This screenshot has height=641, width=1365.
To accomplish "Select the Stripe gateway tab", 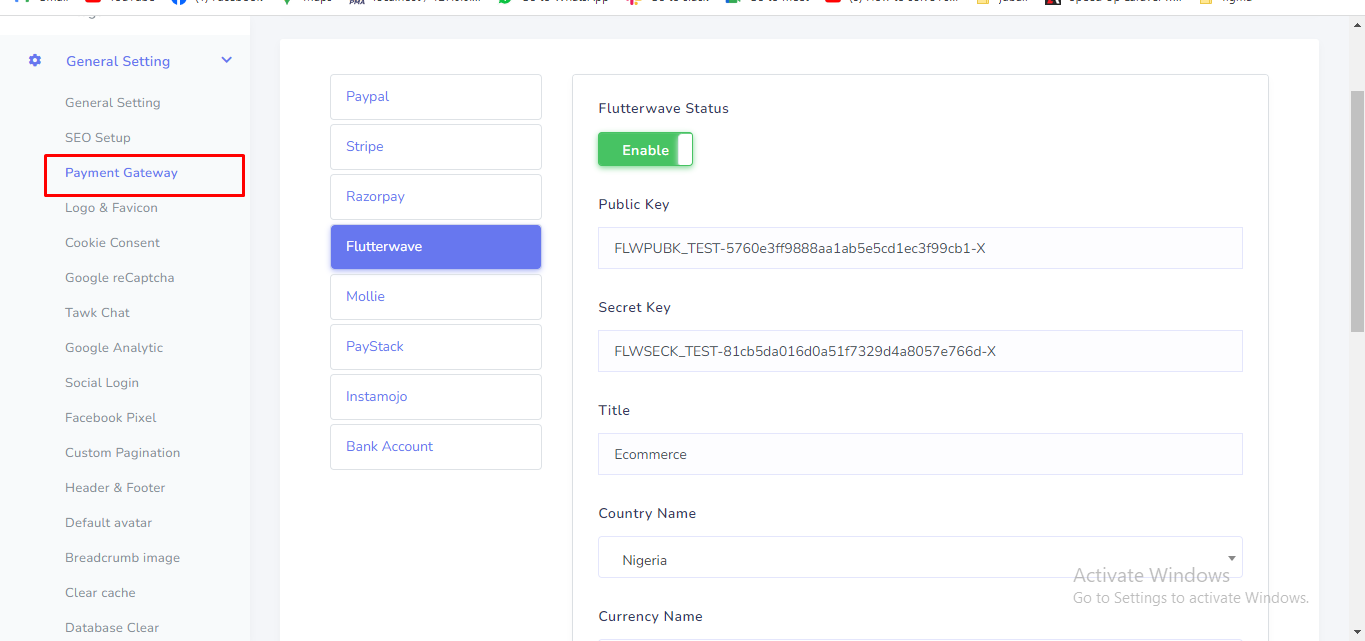I will (435, 147).
